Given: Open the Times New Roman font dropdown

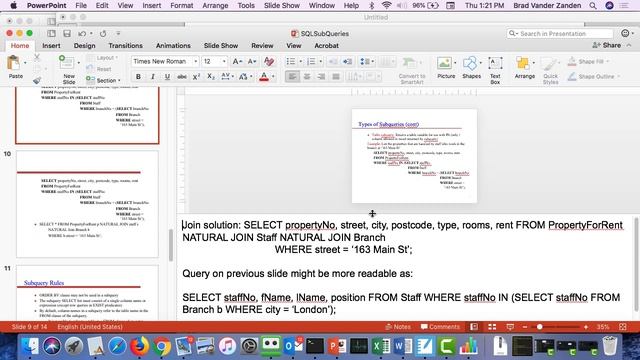Looking at the screenshot, I should tap(196, 62).
